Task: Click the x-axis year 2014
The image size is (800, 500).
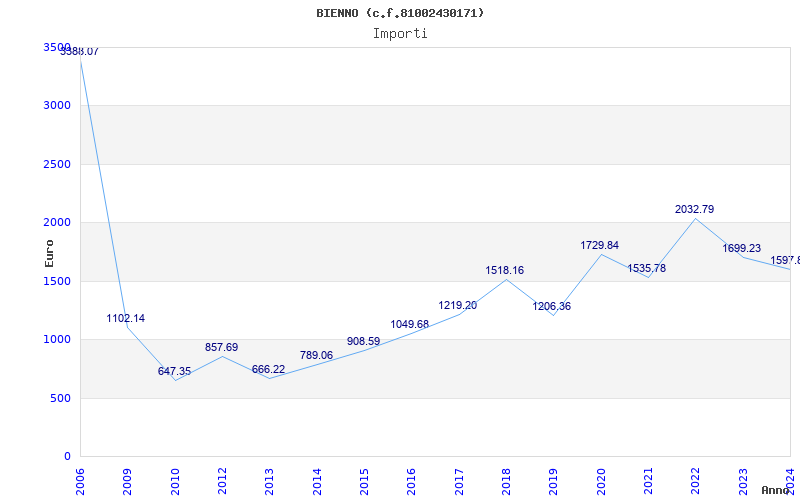Action: click(x=317, y=482)
